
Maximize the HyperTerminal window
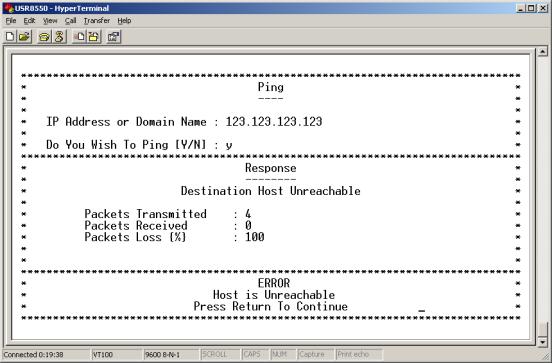532,8
